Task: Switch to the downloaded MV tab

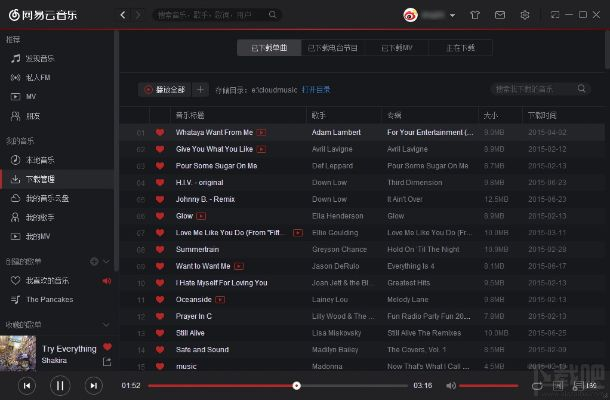Action: [395, 47]
